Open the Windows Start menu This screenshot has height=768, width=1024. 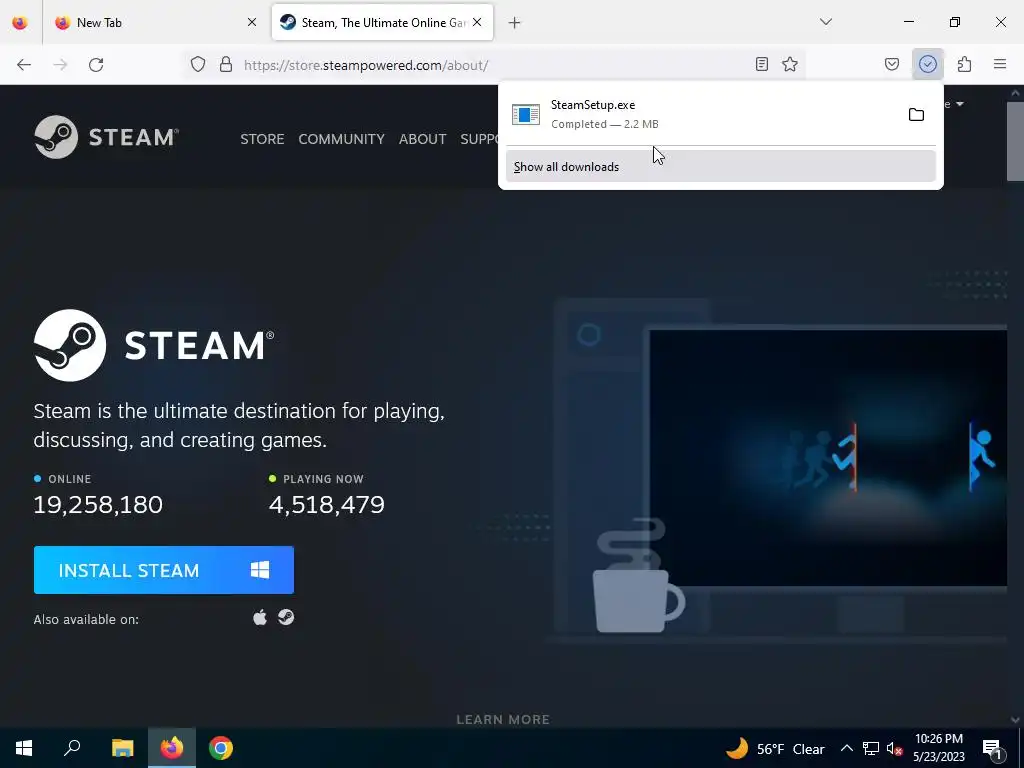click(24, 748)
